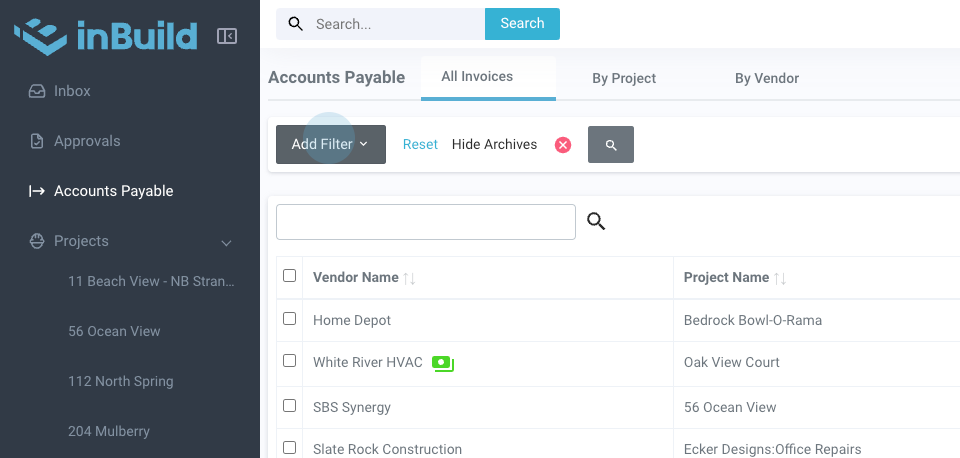Toggle the select-all invoices checkbox

click(290, 276)
